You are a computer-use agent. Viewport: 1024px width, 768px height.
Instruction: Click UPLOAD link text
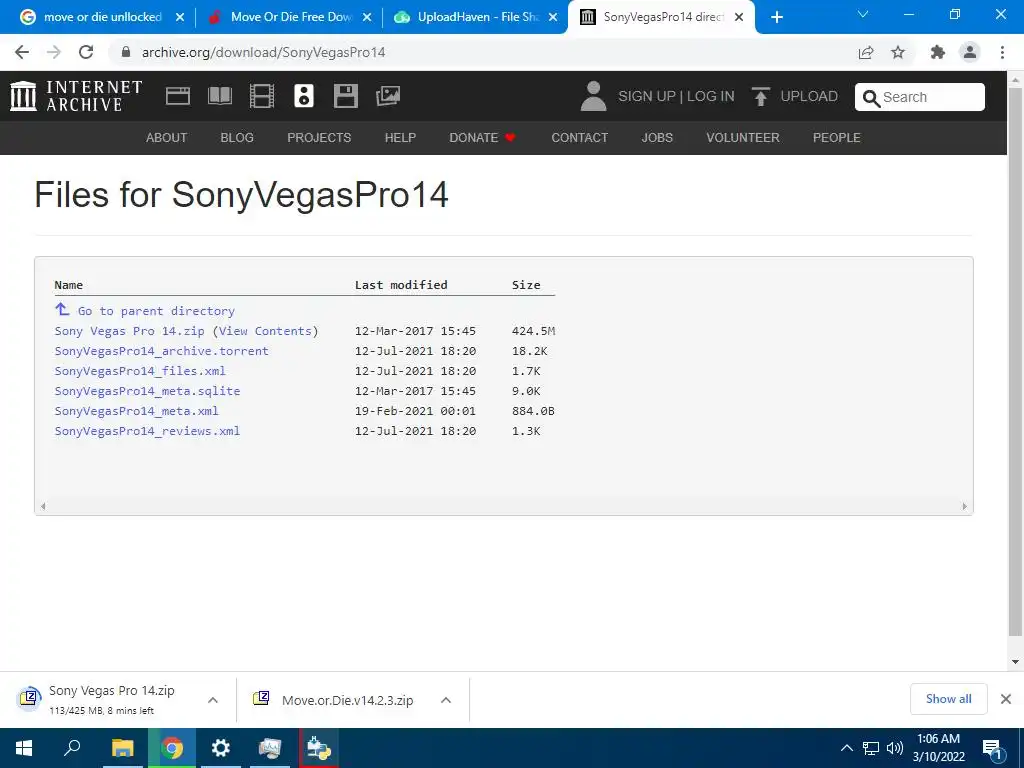[809, 97]
